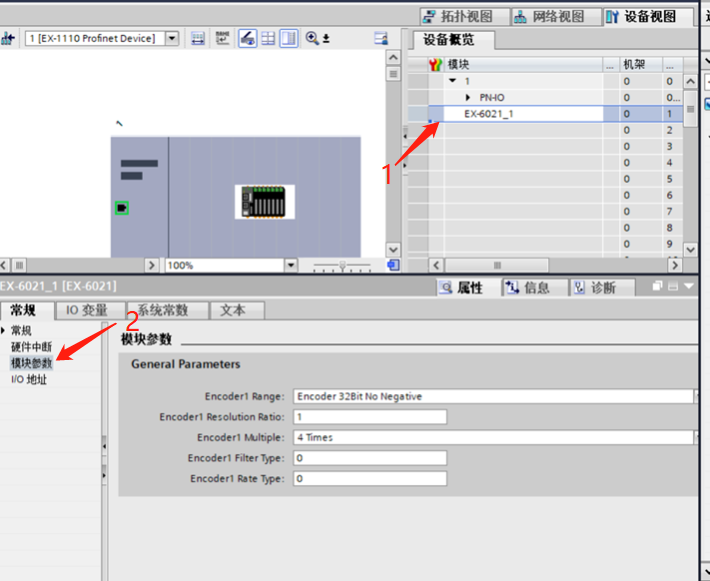This screenshot has width=710, height=581.
Task: Click the inspector window layout icon
Action: (x=673, y=286)
